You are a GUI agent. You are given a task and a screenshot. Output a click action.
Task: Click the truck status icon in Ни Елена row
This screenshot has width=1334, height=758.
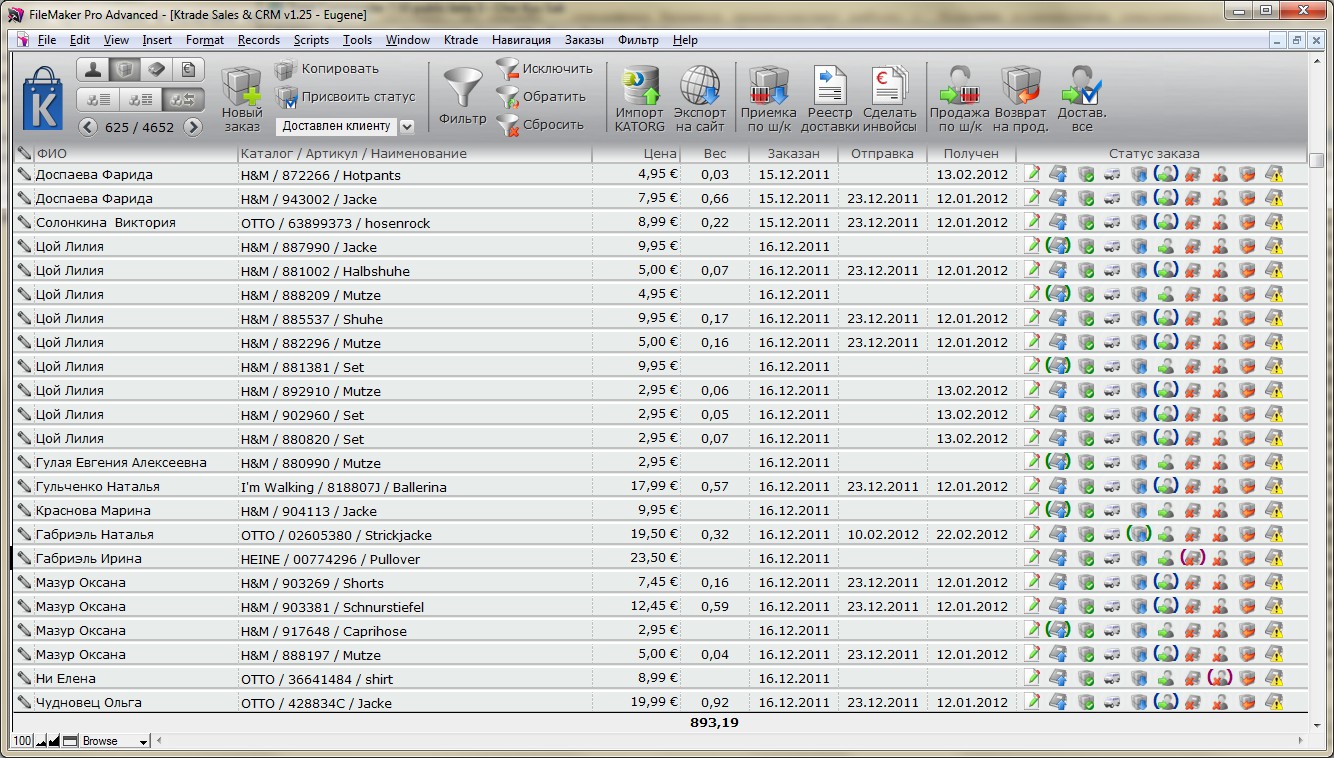[1111, 678]
